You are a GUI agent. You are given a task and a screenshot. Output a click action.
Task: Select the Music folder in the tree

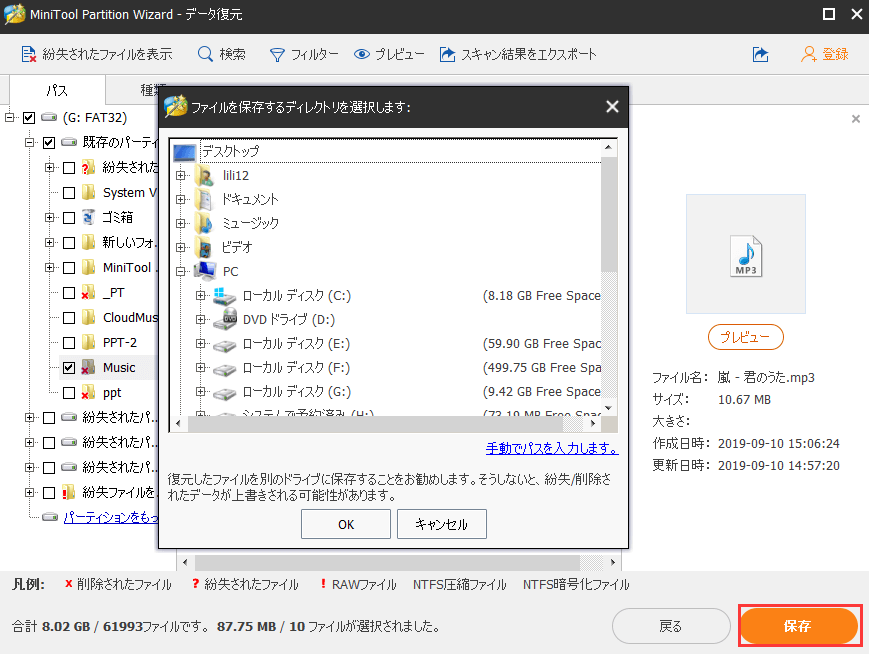(119, 367)
